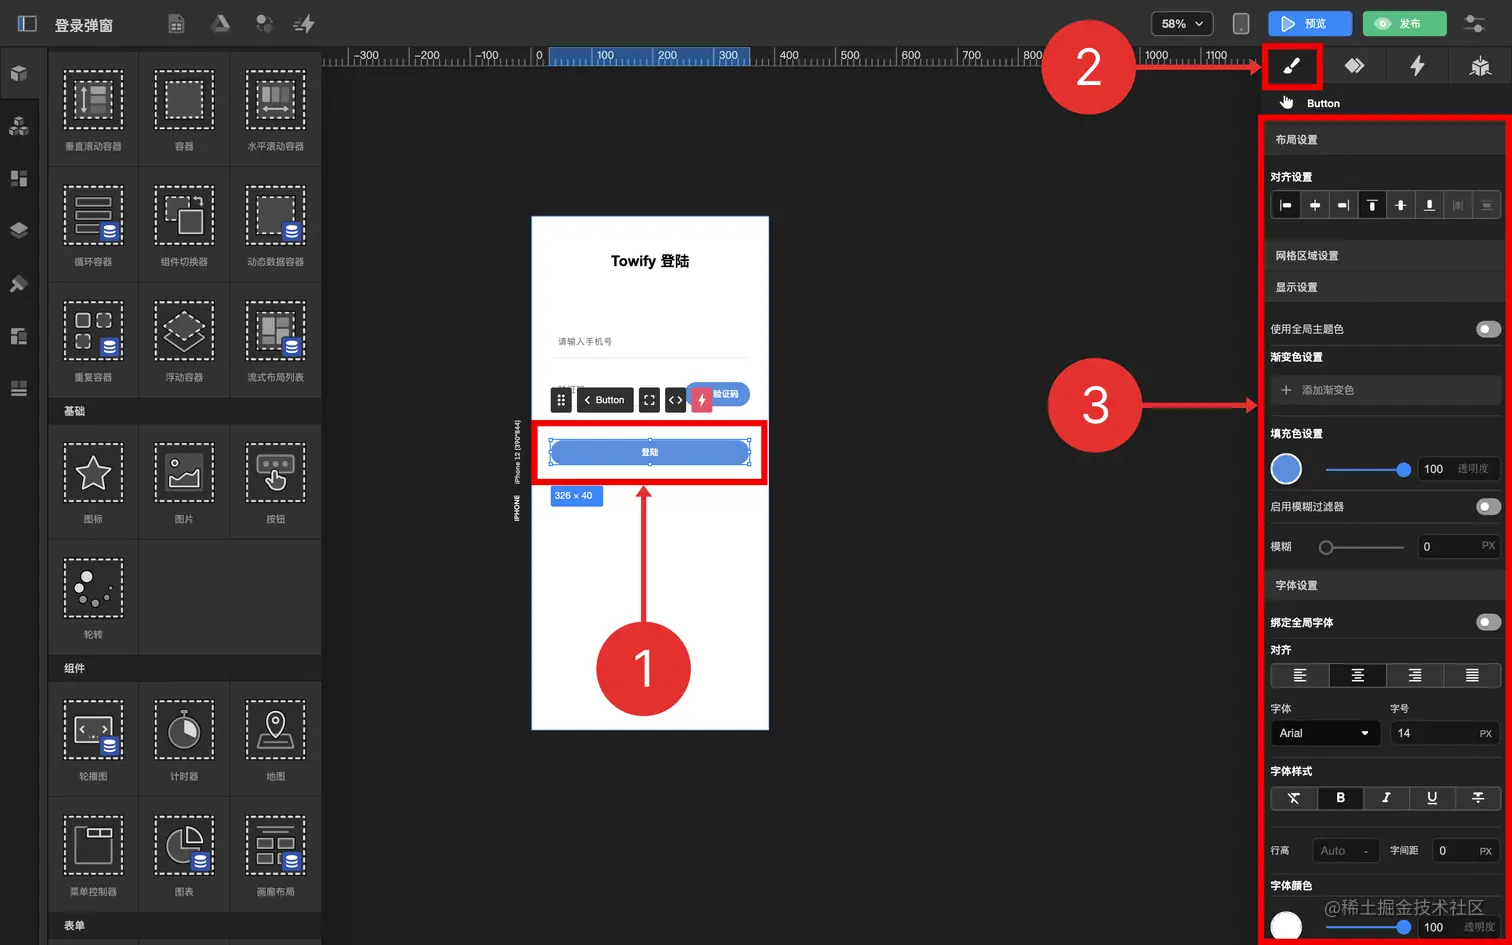
Task: Click the 模糊 blur slider handle
Action: pyautogui.click(x=1326, y=547)
